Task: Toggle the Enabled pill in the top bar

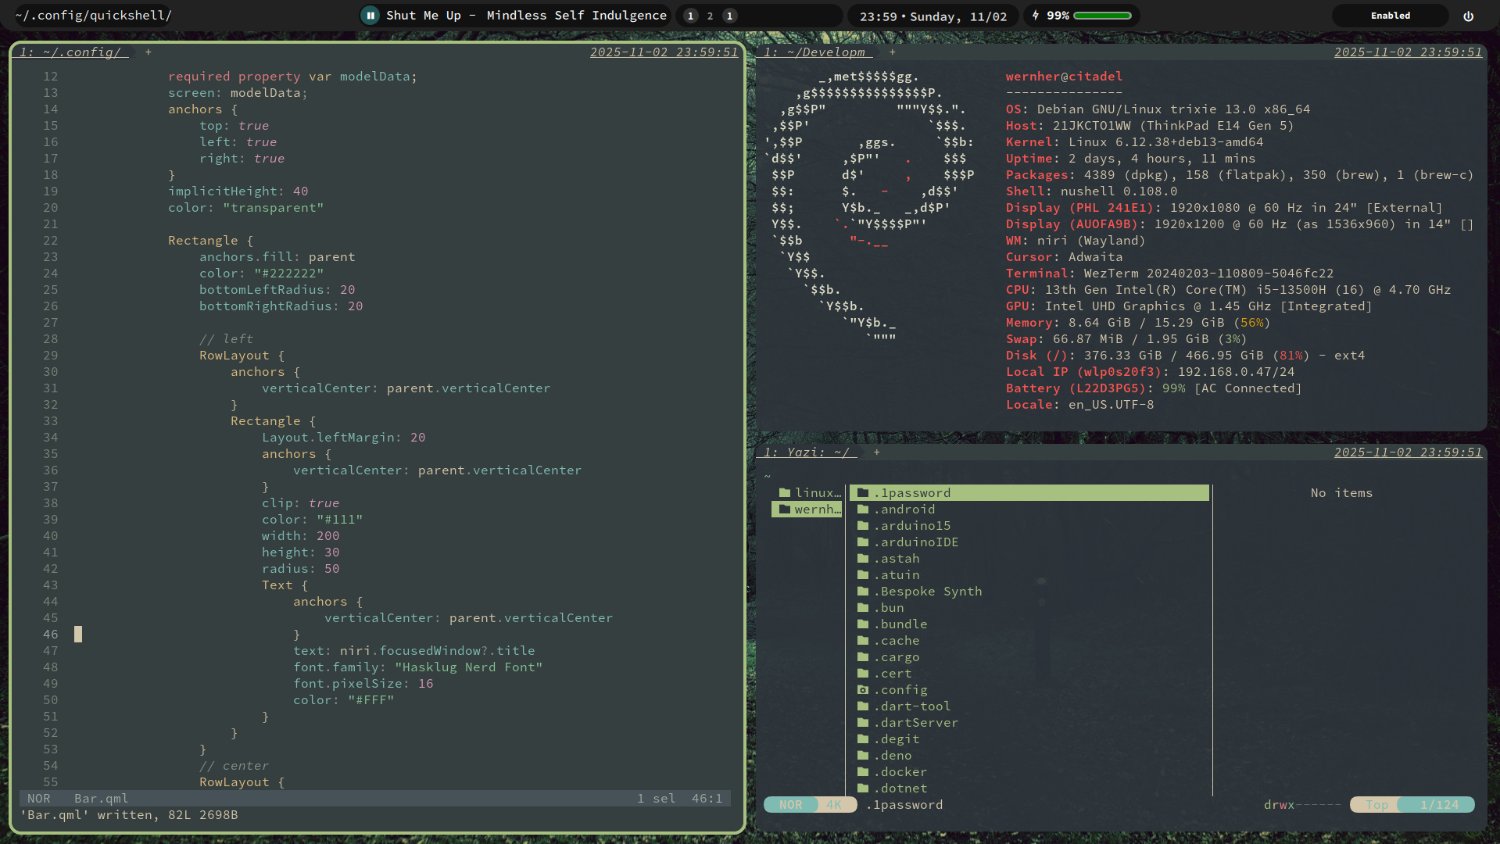Action: click(x=1389, y=16)
